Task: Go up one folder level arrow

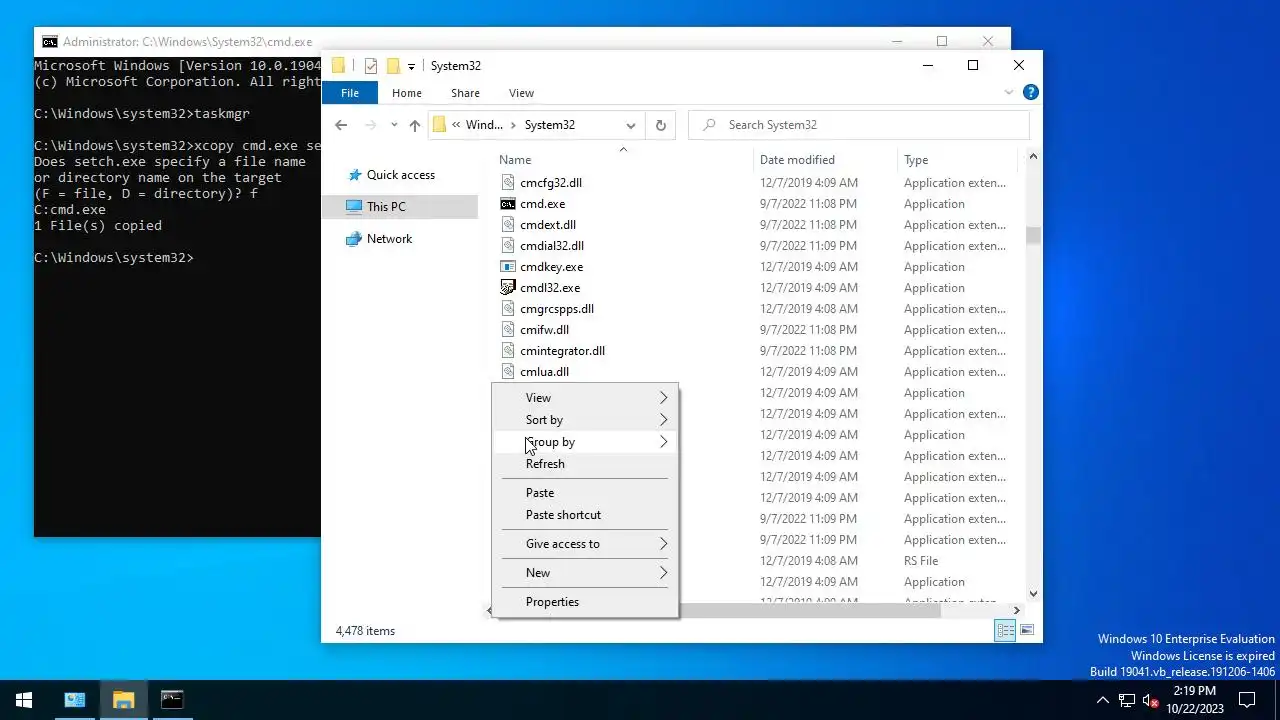Action: [x=415, y=125]
